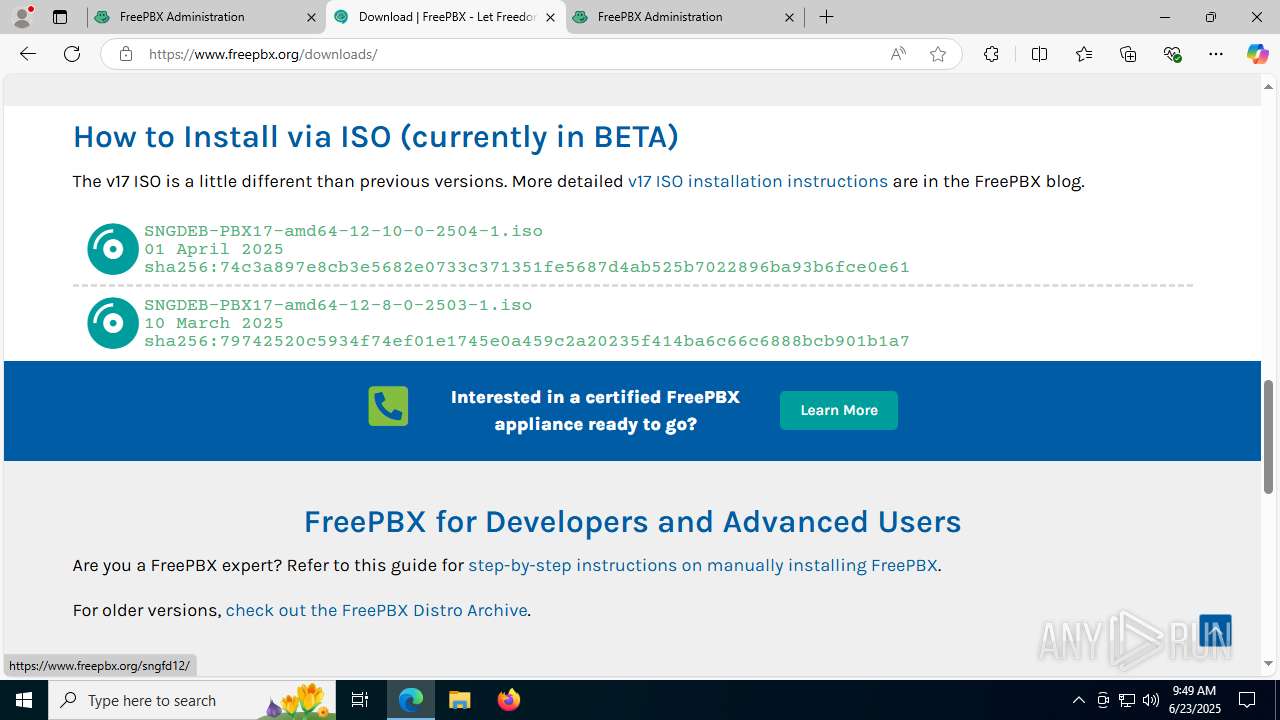Click the How to Install via ISO heading
1280x720 pixels.
coord(376,137)
